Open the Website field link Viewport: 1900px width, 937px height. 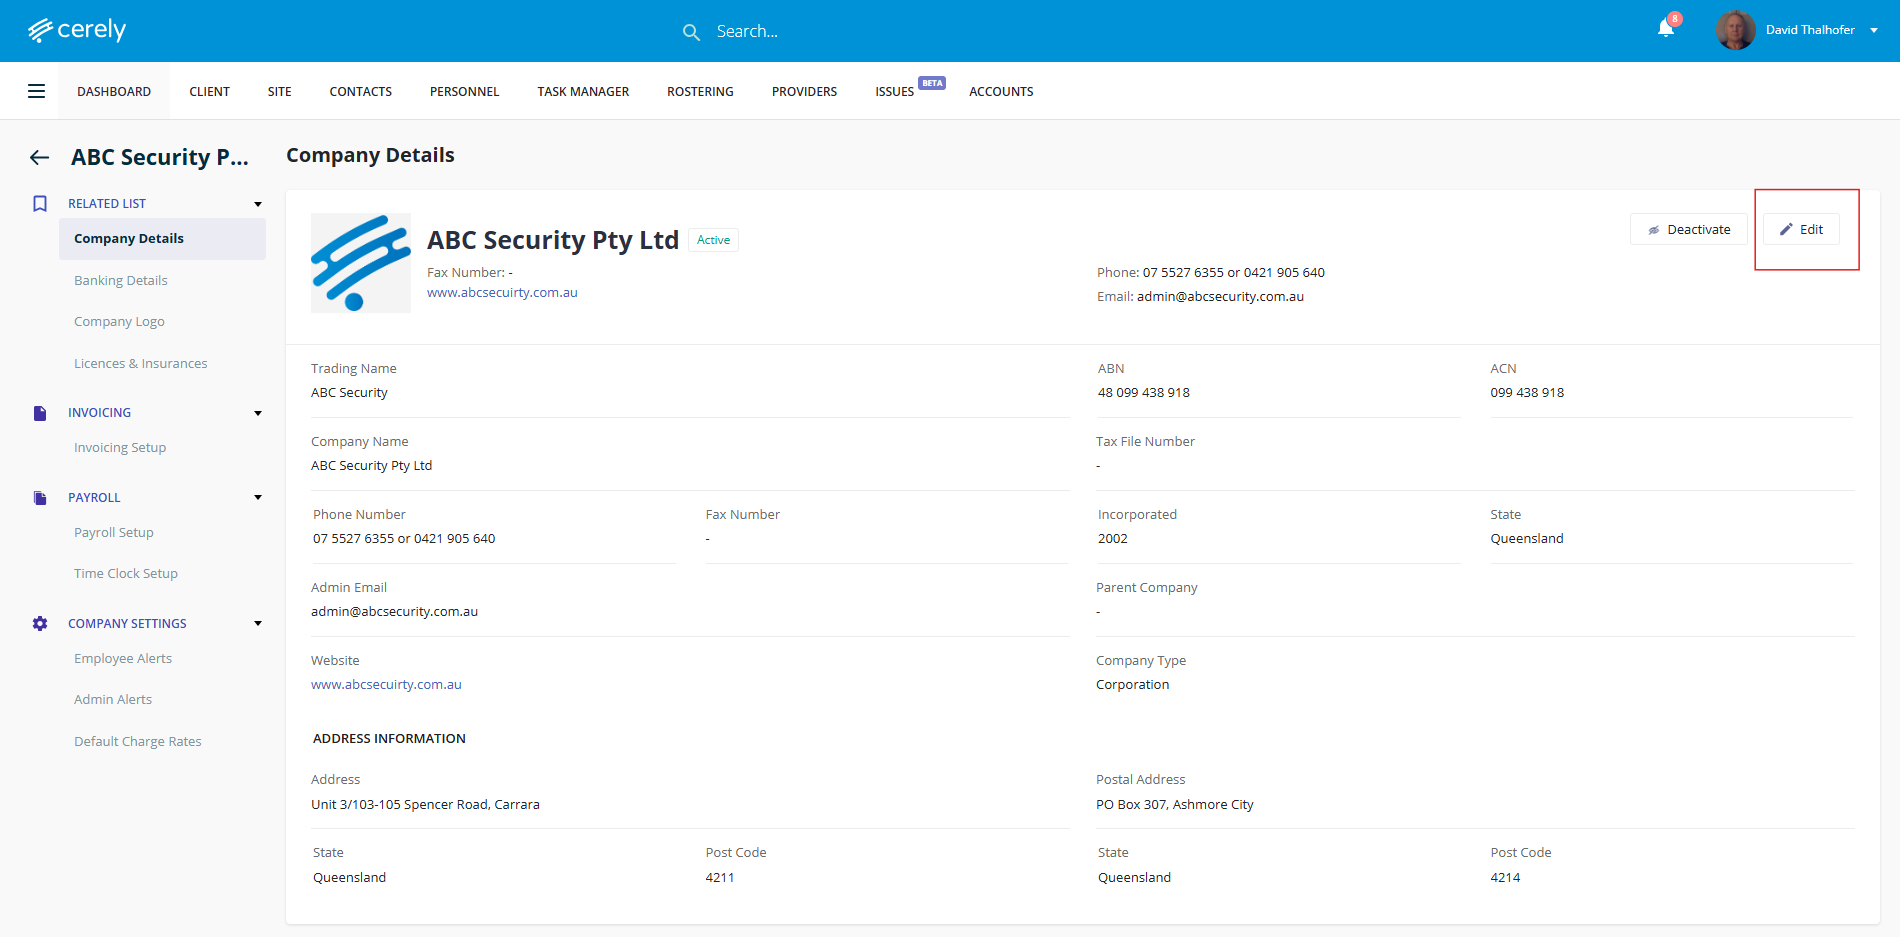(x=387, y=685)
